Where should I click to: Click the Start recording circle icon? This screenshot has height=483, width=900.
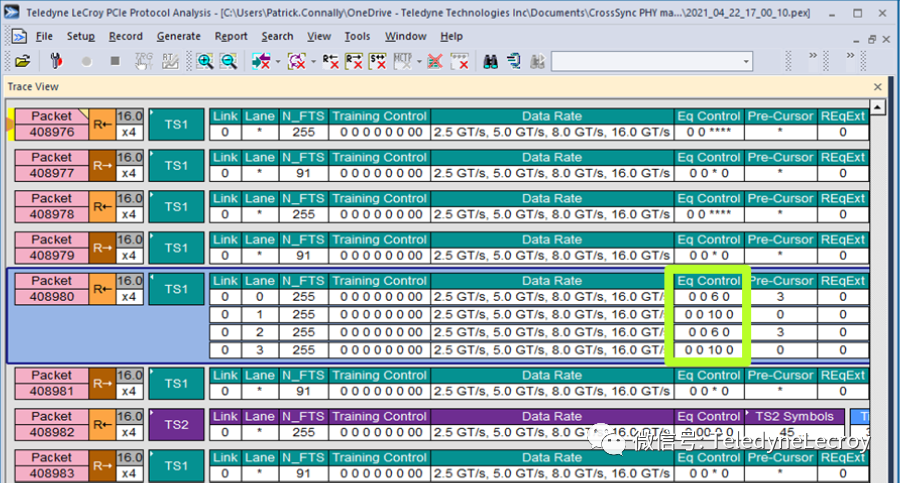(x=86, y=61)
